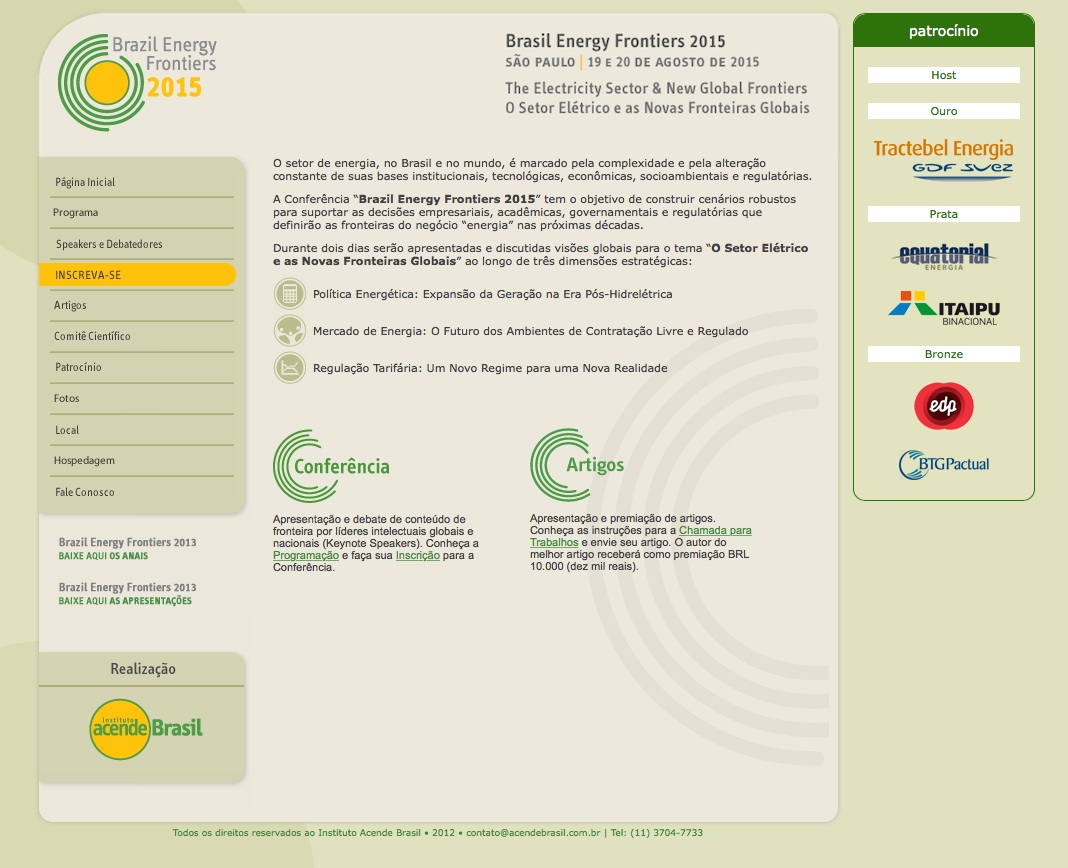Screen dimensions: 1068x868
Task: Open the Patrocínio menu item
Action: coord(78,367)
